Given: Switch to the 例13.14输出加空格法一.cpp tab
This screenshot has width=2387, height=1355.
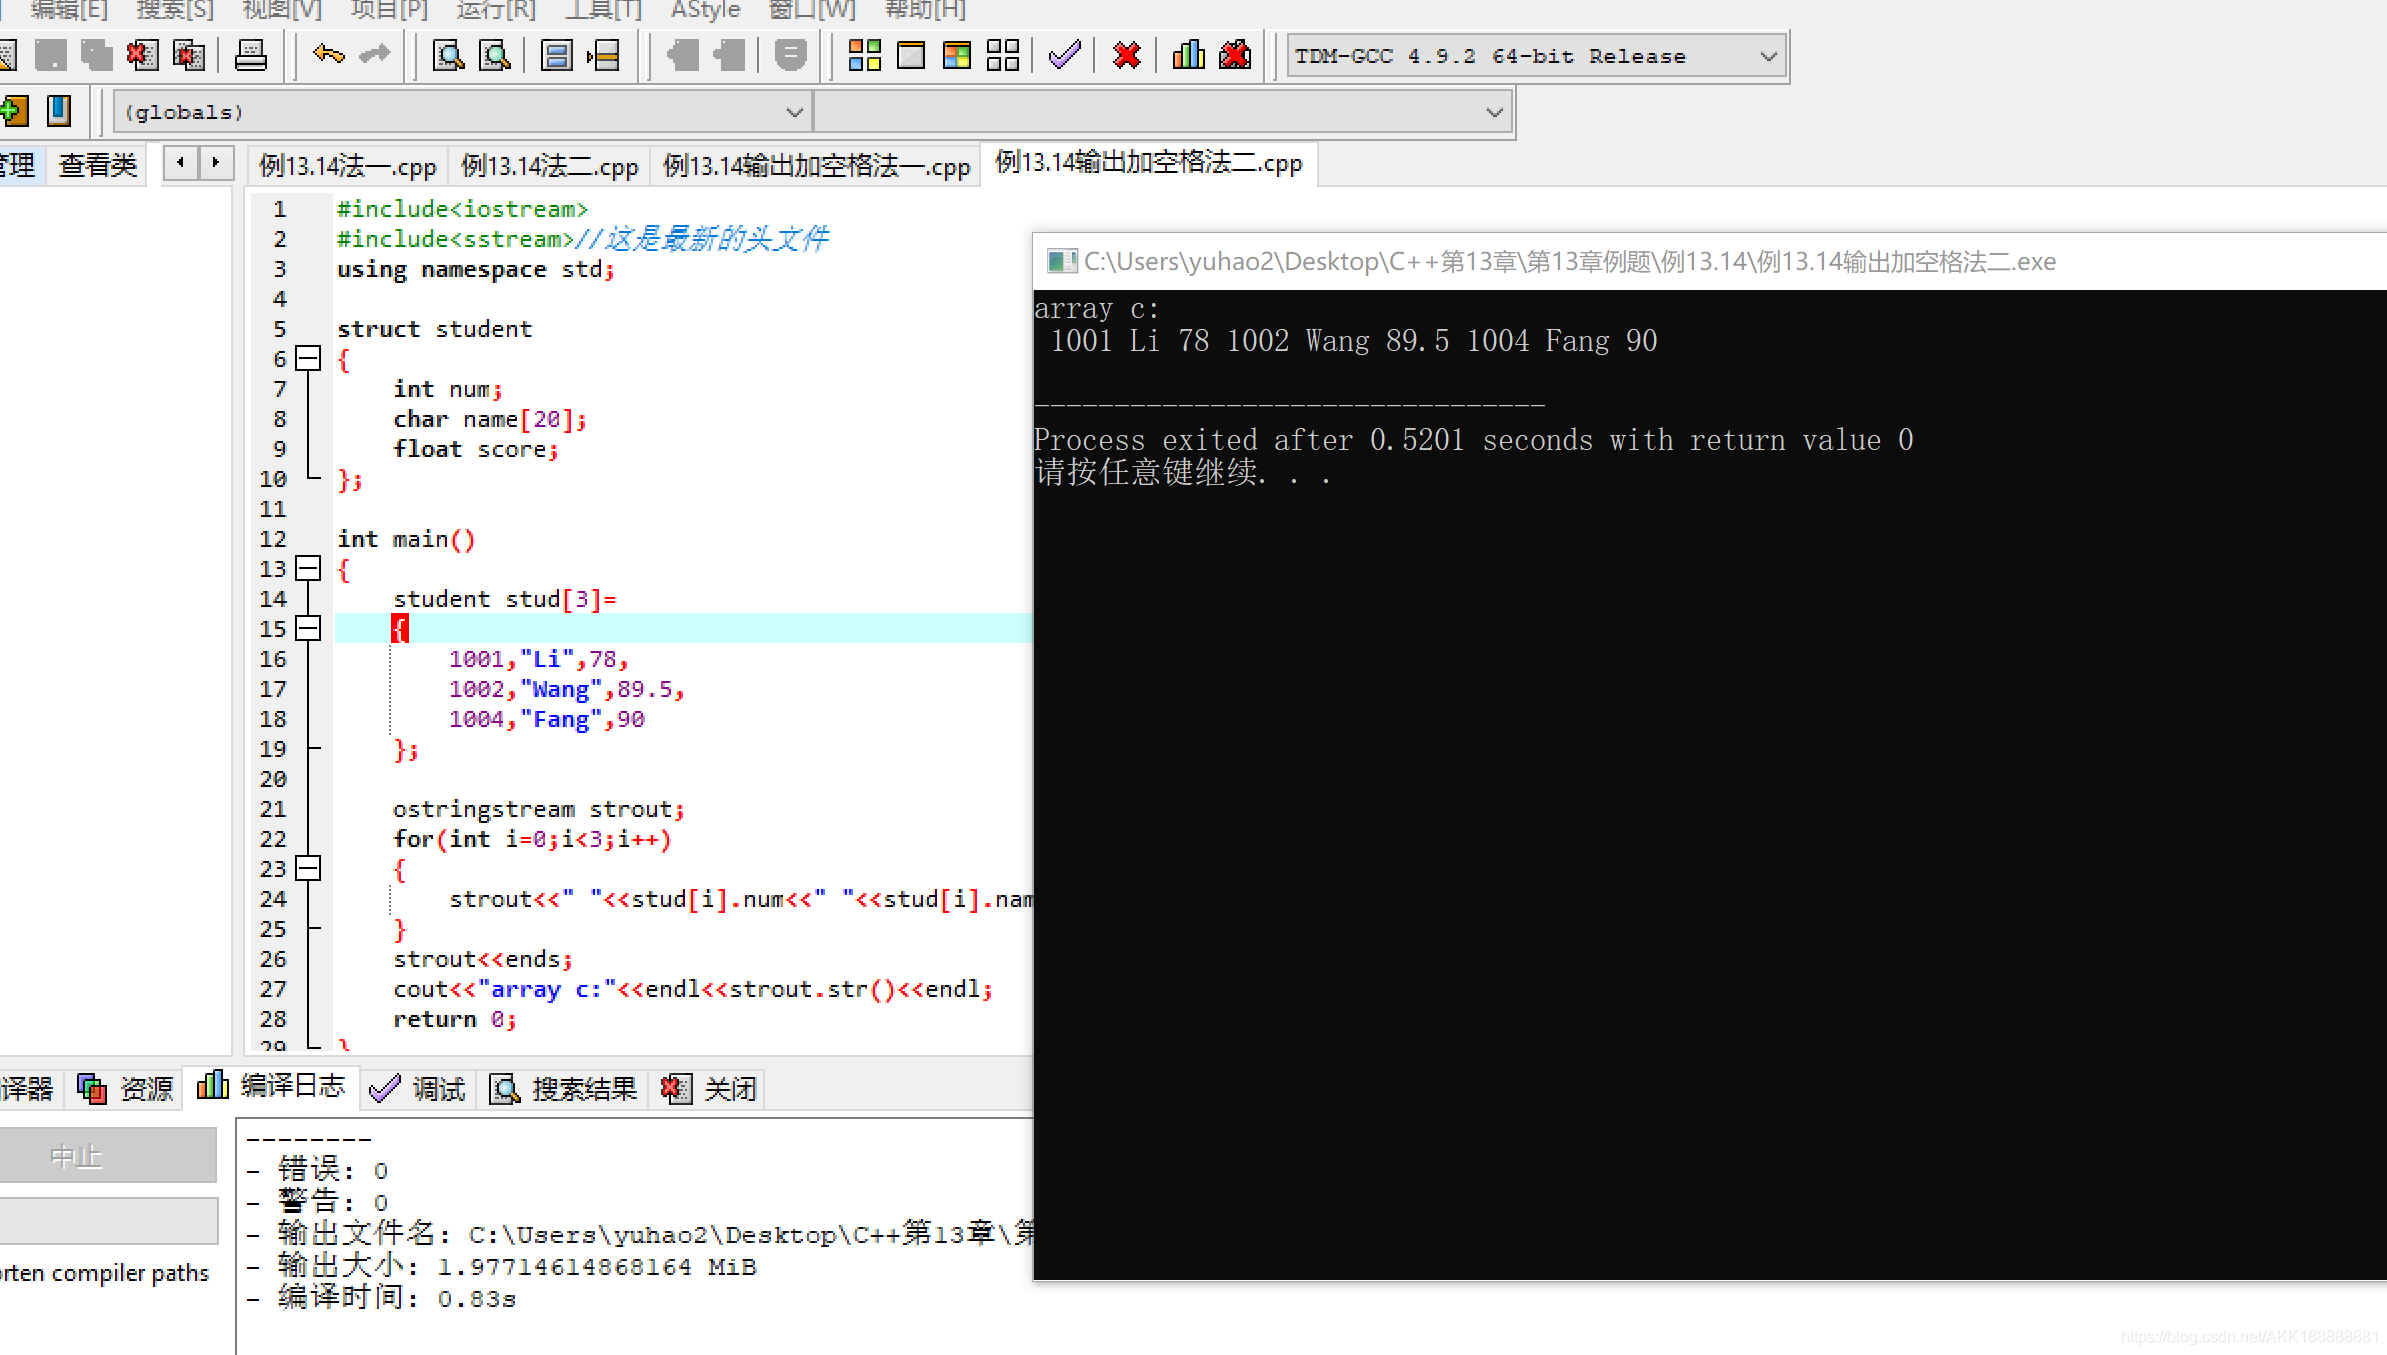Looking at the screenshot, I should click(816, 166).
